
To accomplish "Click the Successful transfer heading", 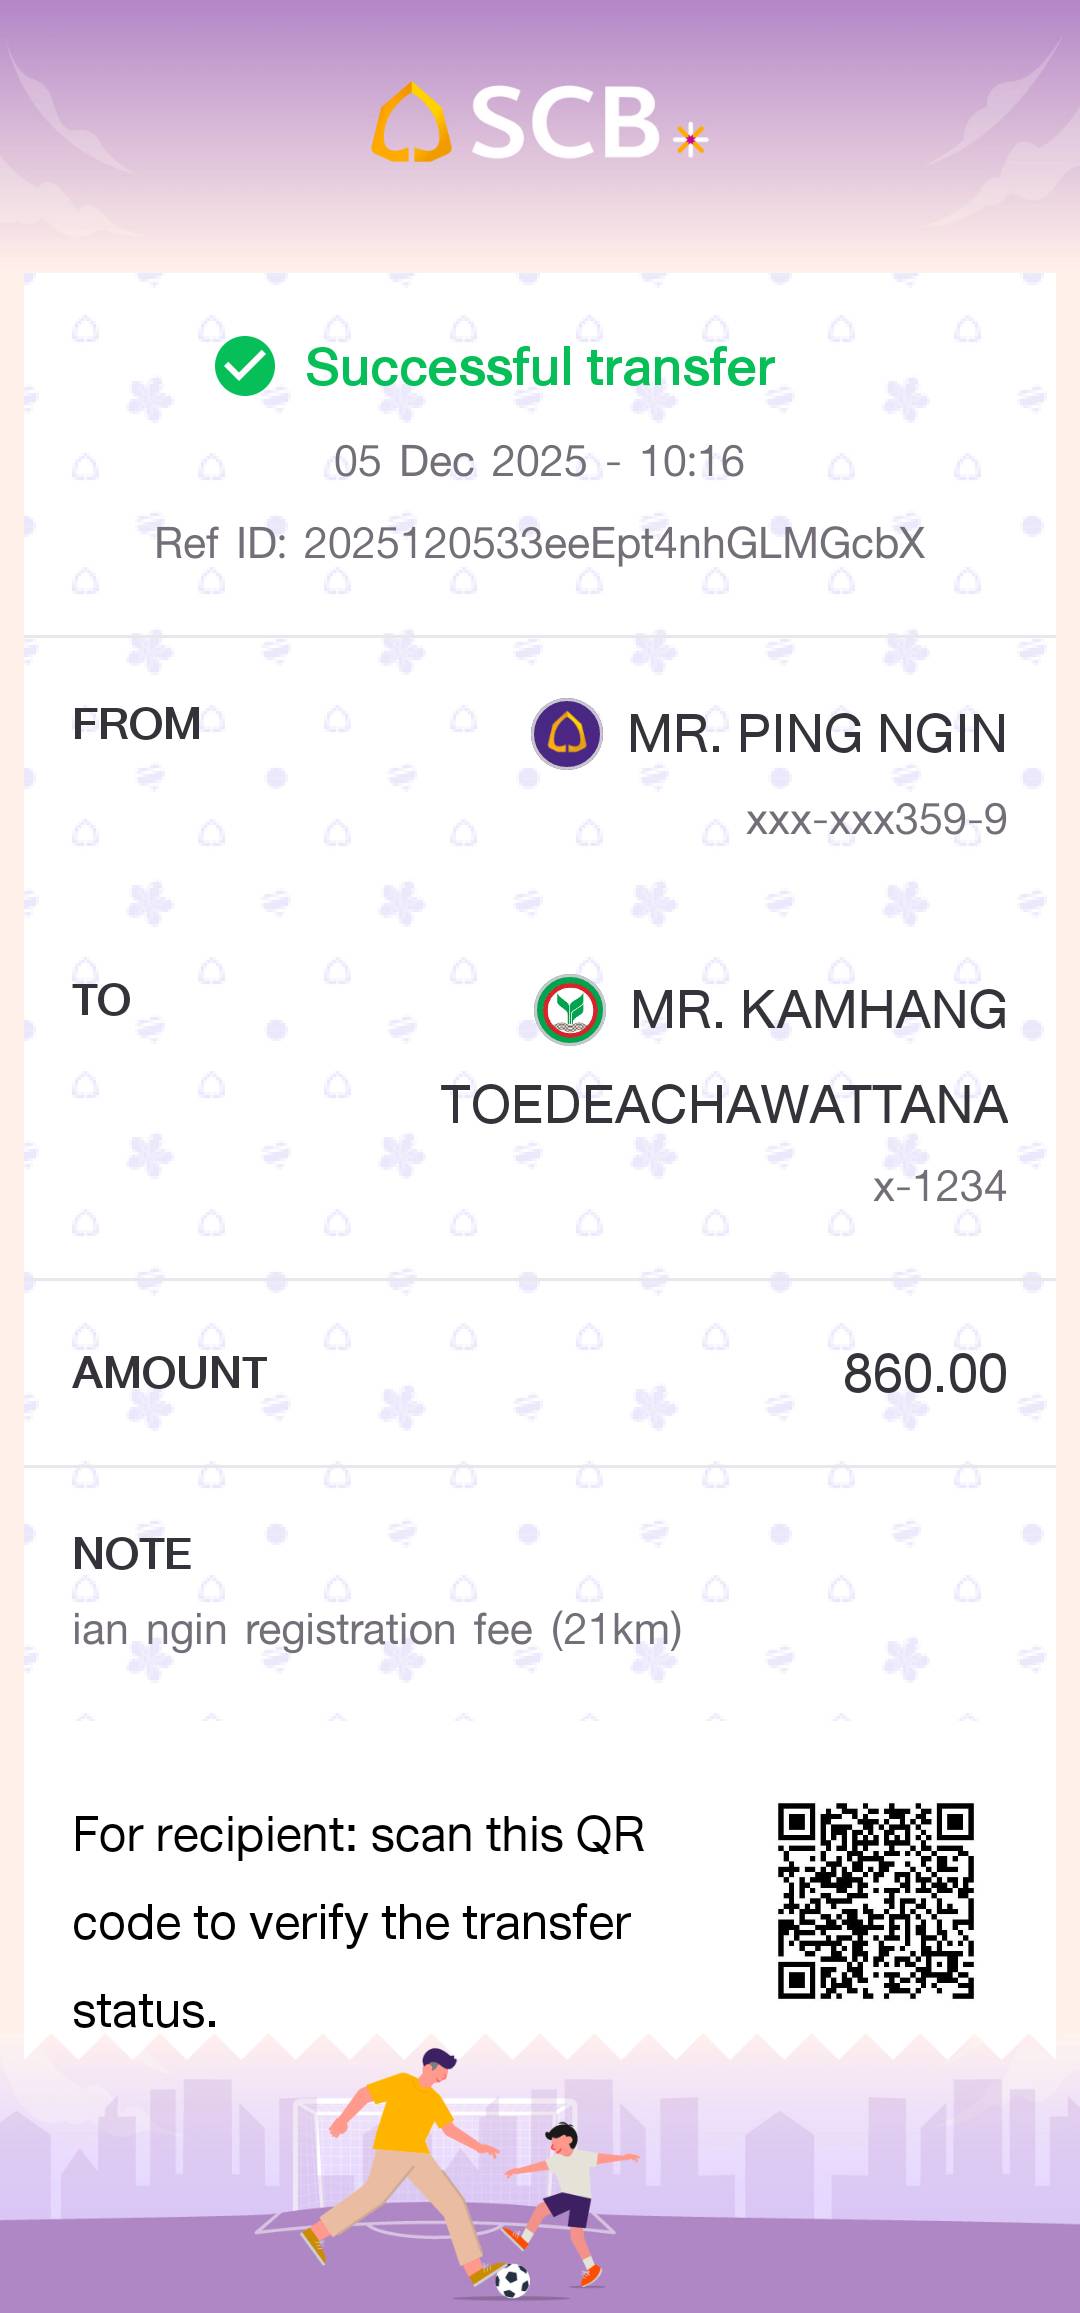I will (x=540, y=367).
